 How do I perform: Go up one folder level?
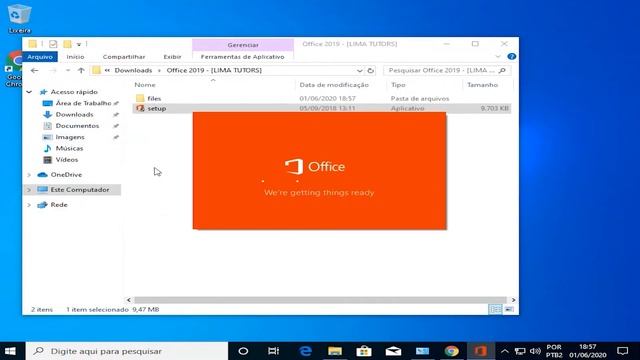click(x=81, y=71)
